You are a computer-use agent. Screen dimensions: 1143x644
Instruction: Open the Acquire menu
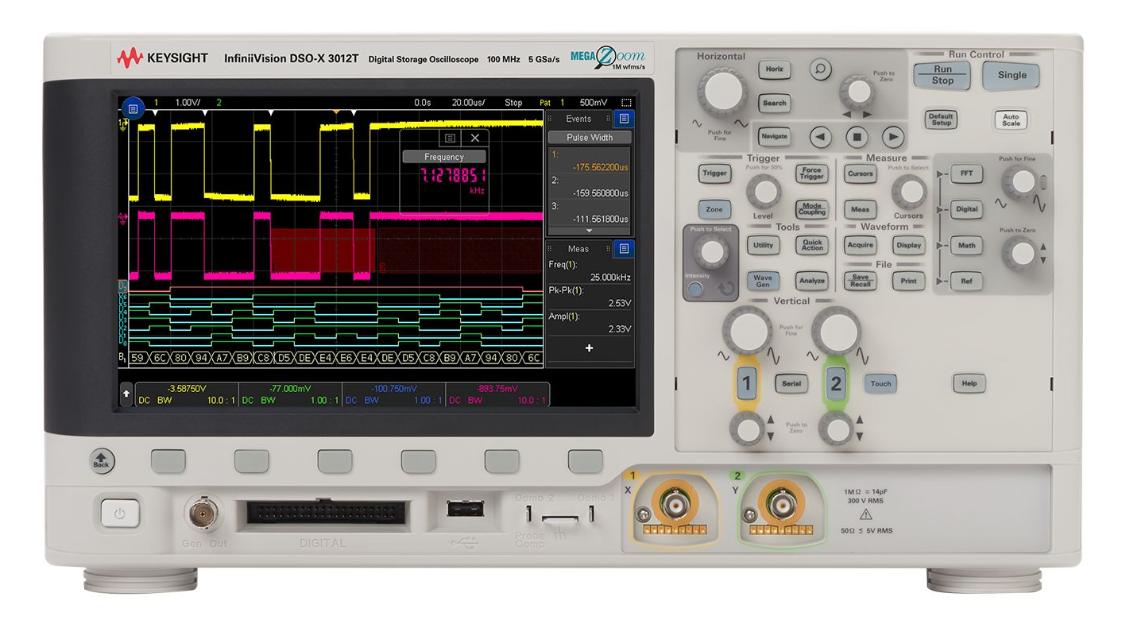click(x=860, y=245)
